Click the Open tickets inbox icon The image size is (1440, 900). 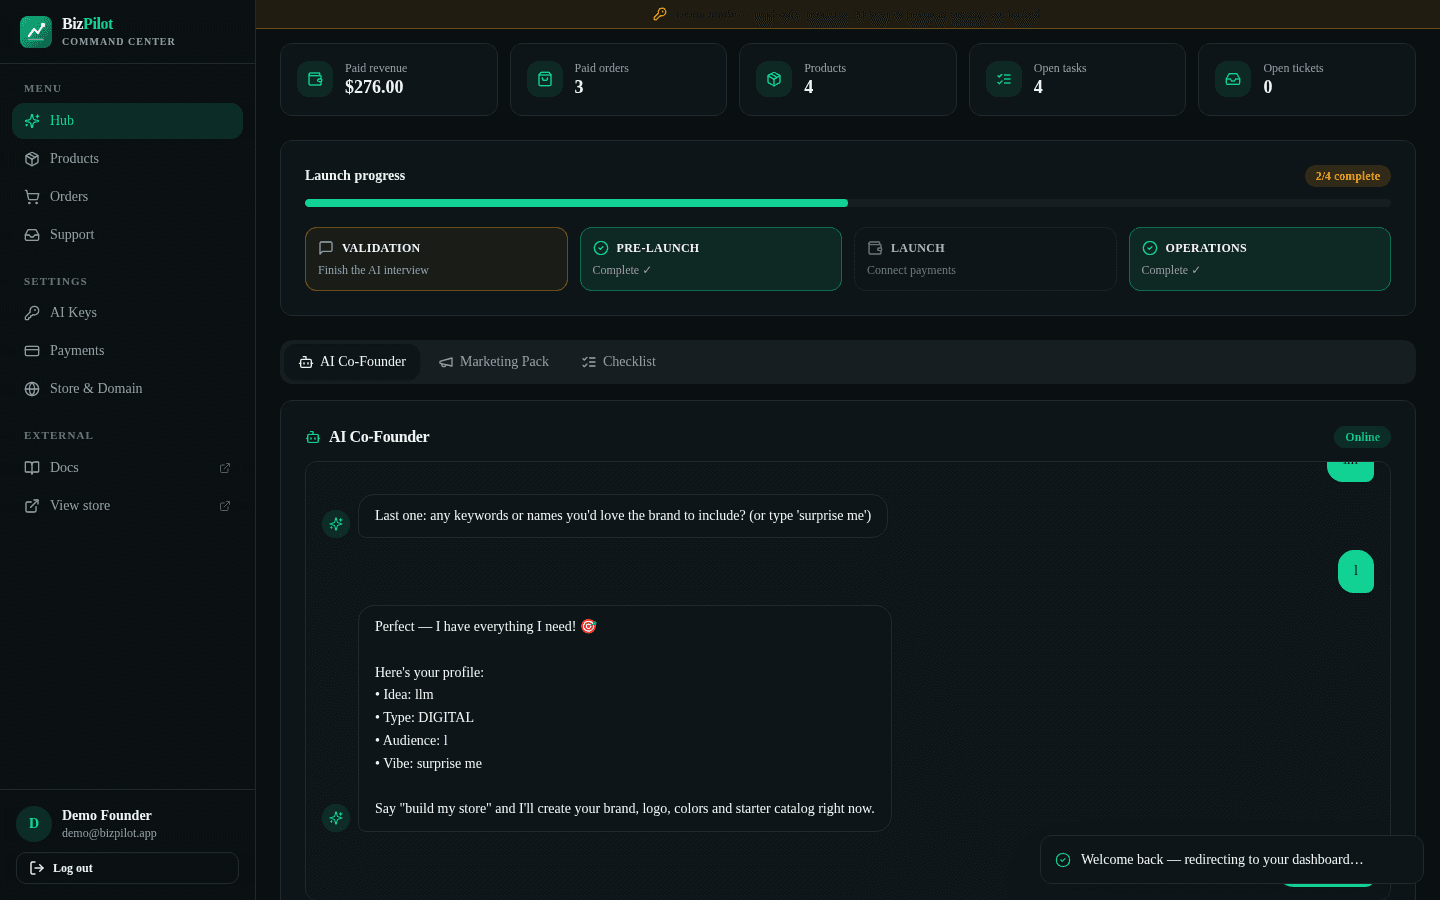pyautogui.click(x=1233, y=79)
